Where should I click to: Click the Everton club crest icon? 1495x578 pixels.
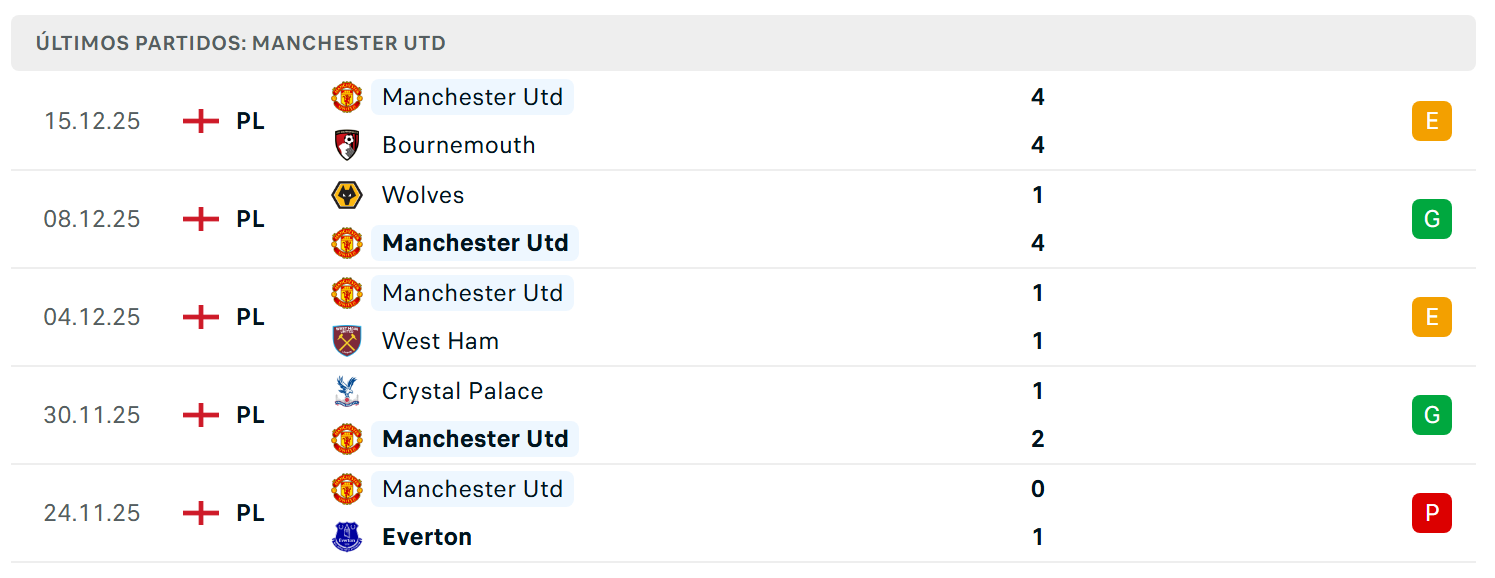coord(347,537)
